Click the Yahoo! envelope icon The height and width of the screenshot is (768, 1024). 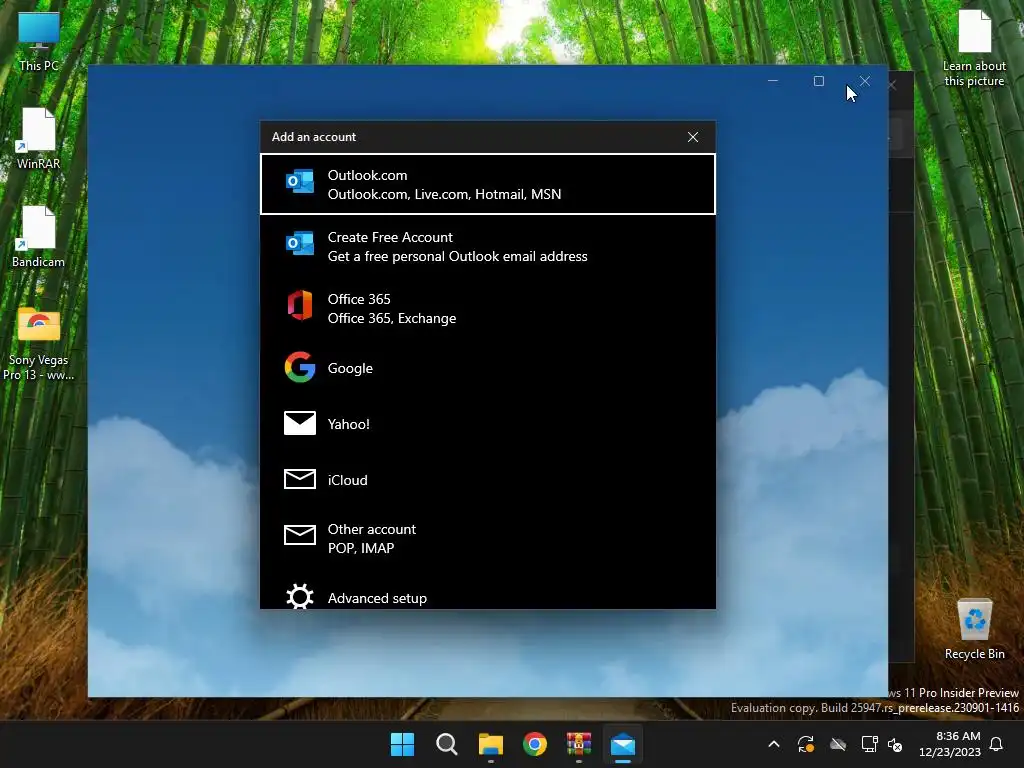[300, 423]
